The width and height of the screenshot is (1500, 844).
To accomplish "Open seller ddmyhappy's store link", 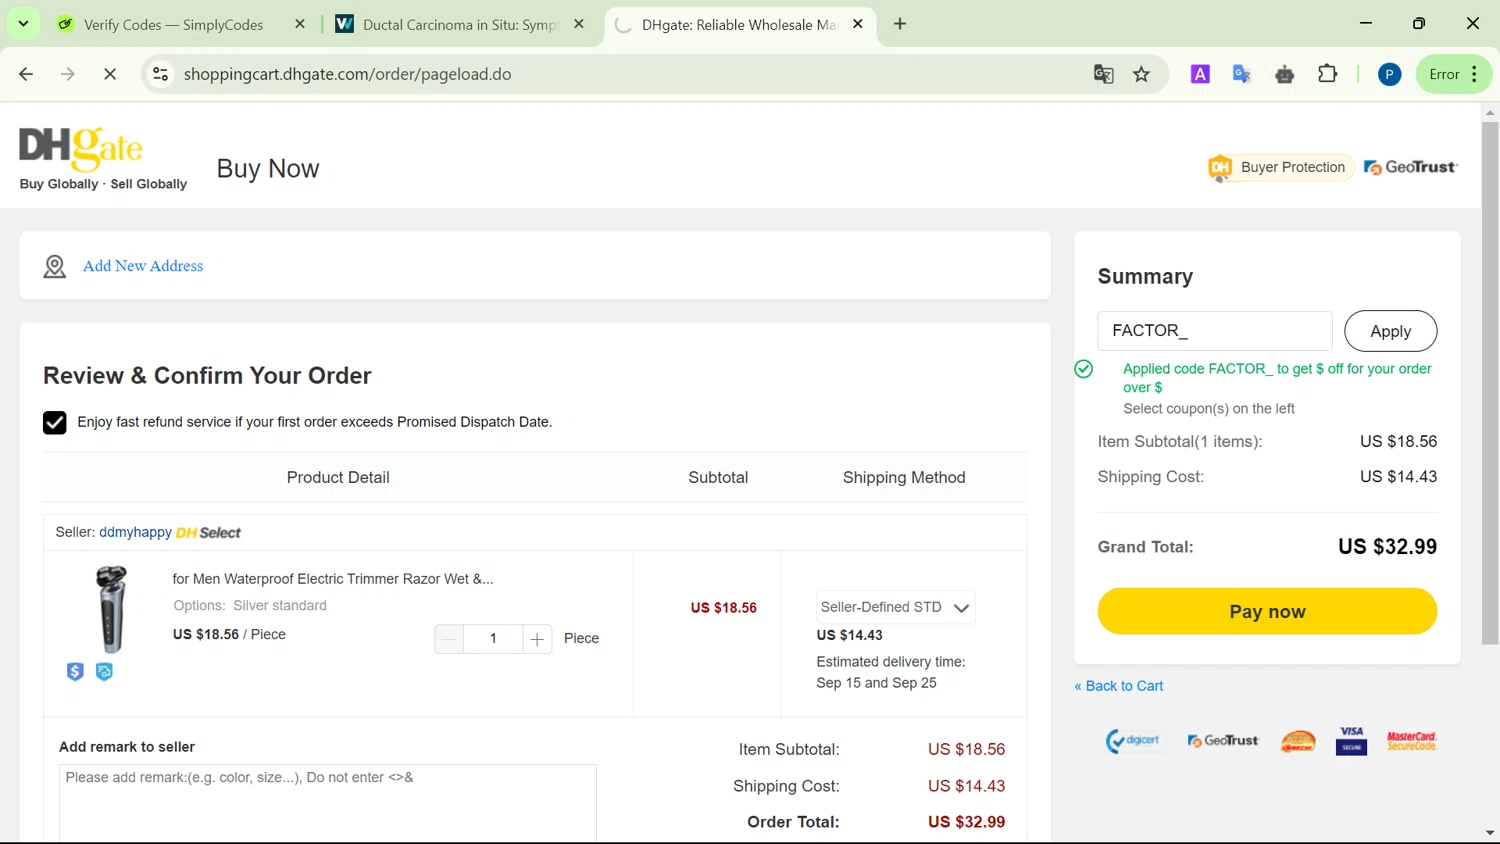I will pyautogui.click(x=135, y=533).
